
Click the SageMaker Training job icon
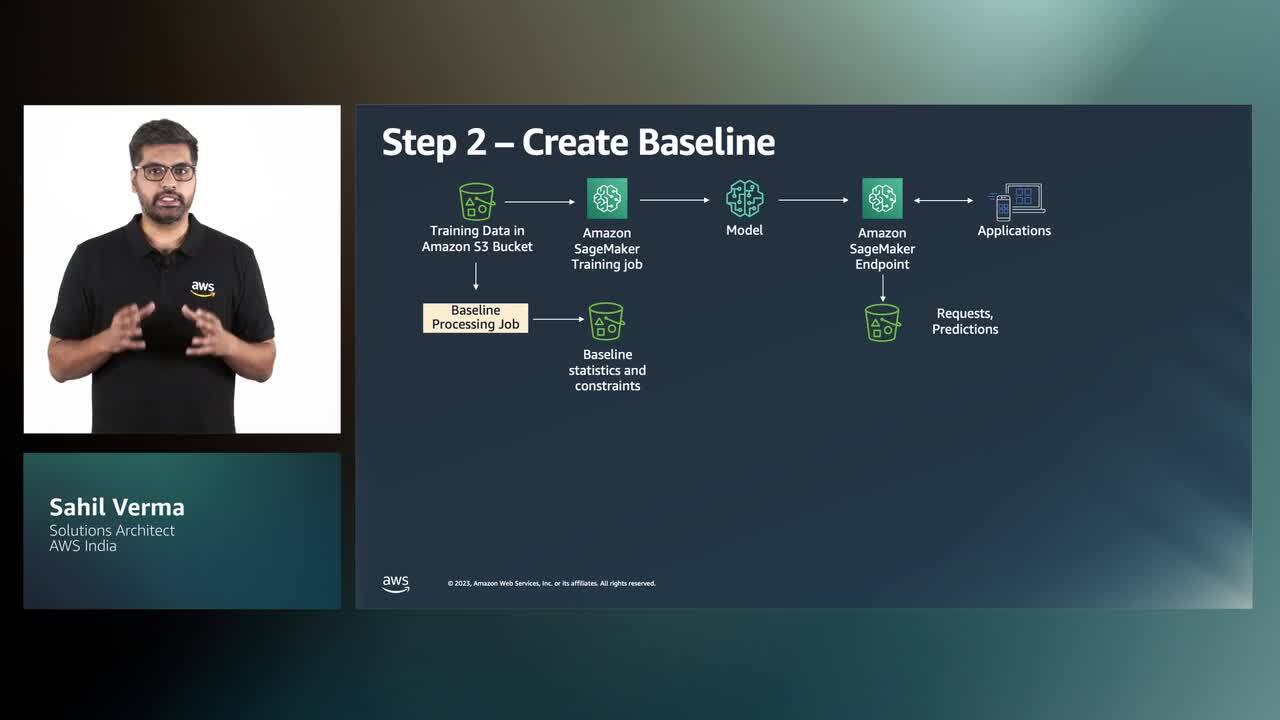607,199
